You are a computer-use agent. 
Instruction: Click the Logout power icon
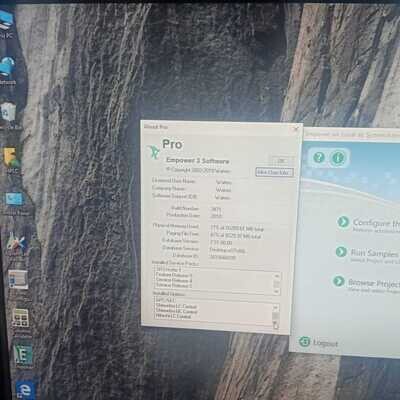tap(304, 341)
